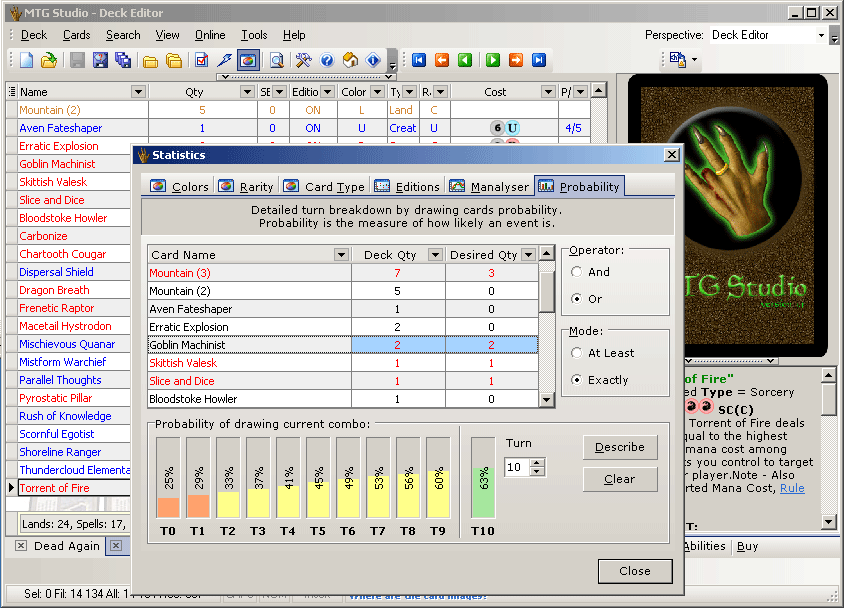Open the Perspective dropdown
This screenshot has height=608, width=844.
pyautogui.click(x=821, y=36)
